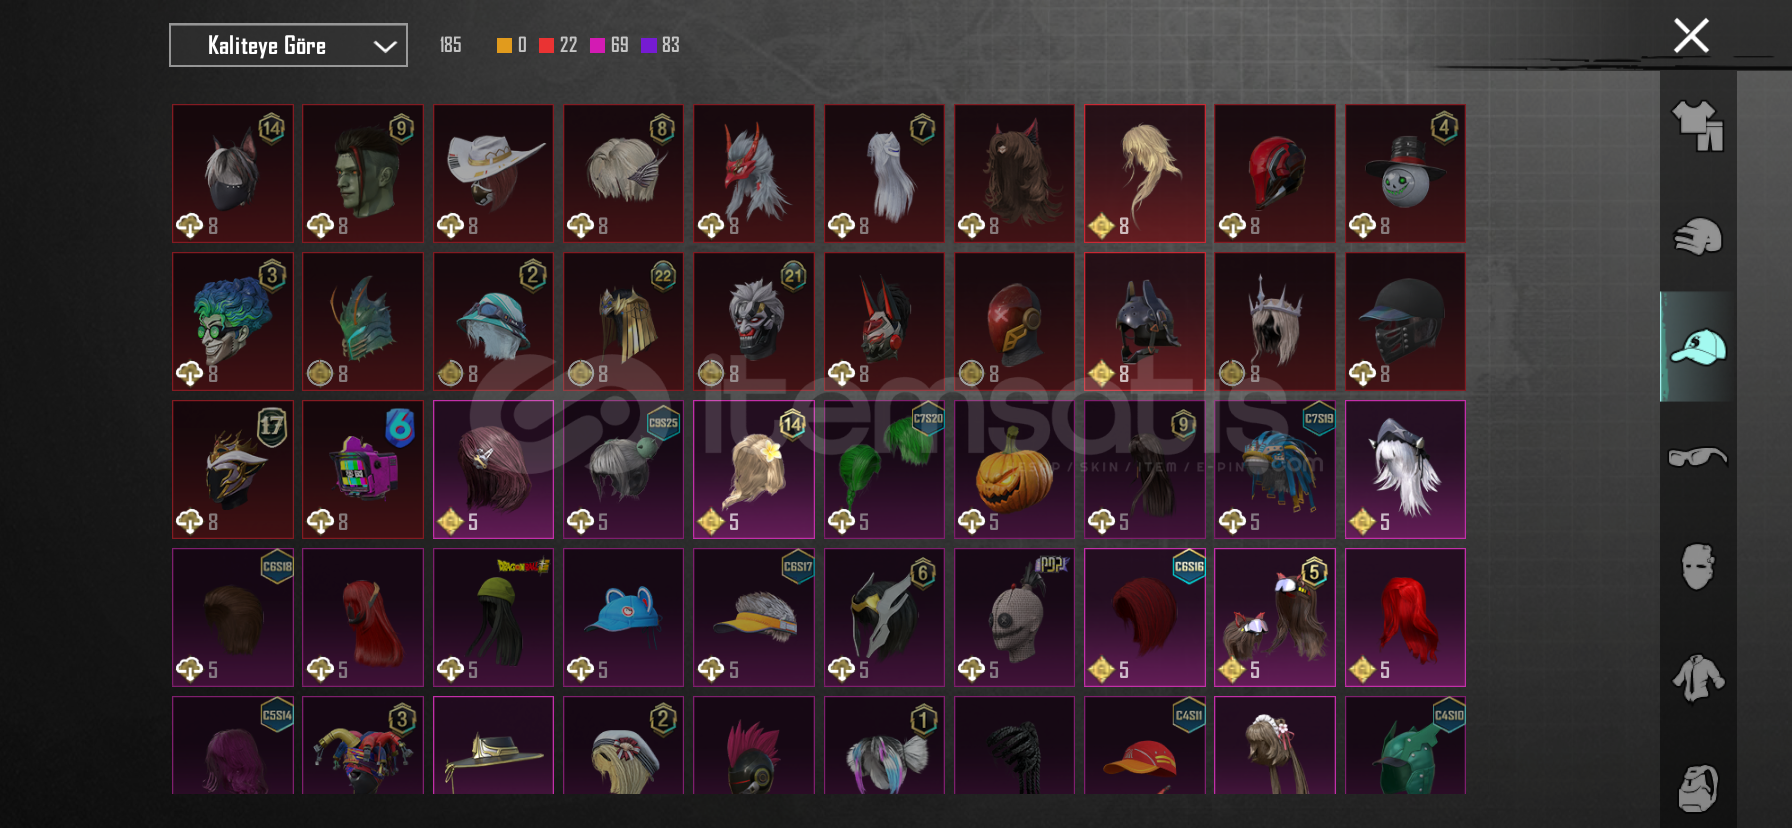The image size is (1792, 828).
Task: Select the blue cat-ear cap item
Action: (623, 617)
